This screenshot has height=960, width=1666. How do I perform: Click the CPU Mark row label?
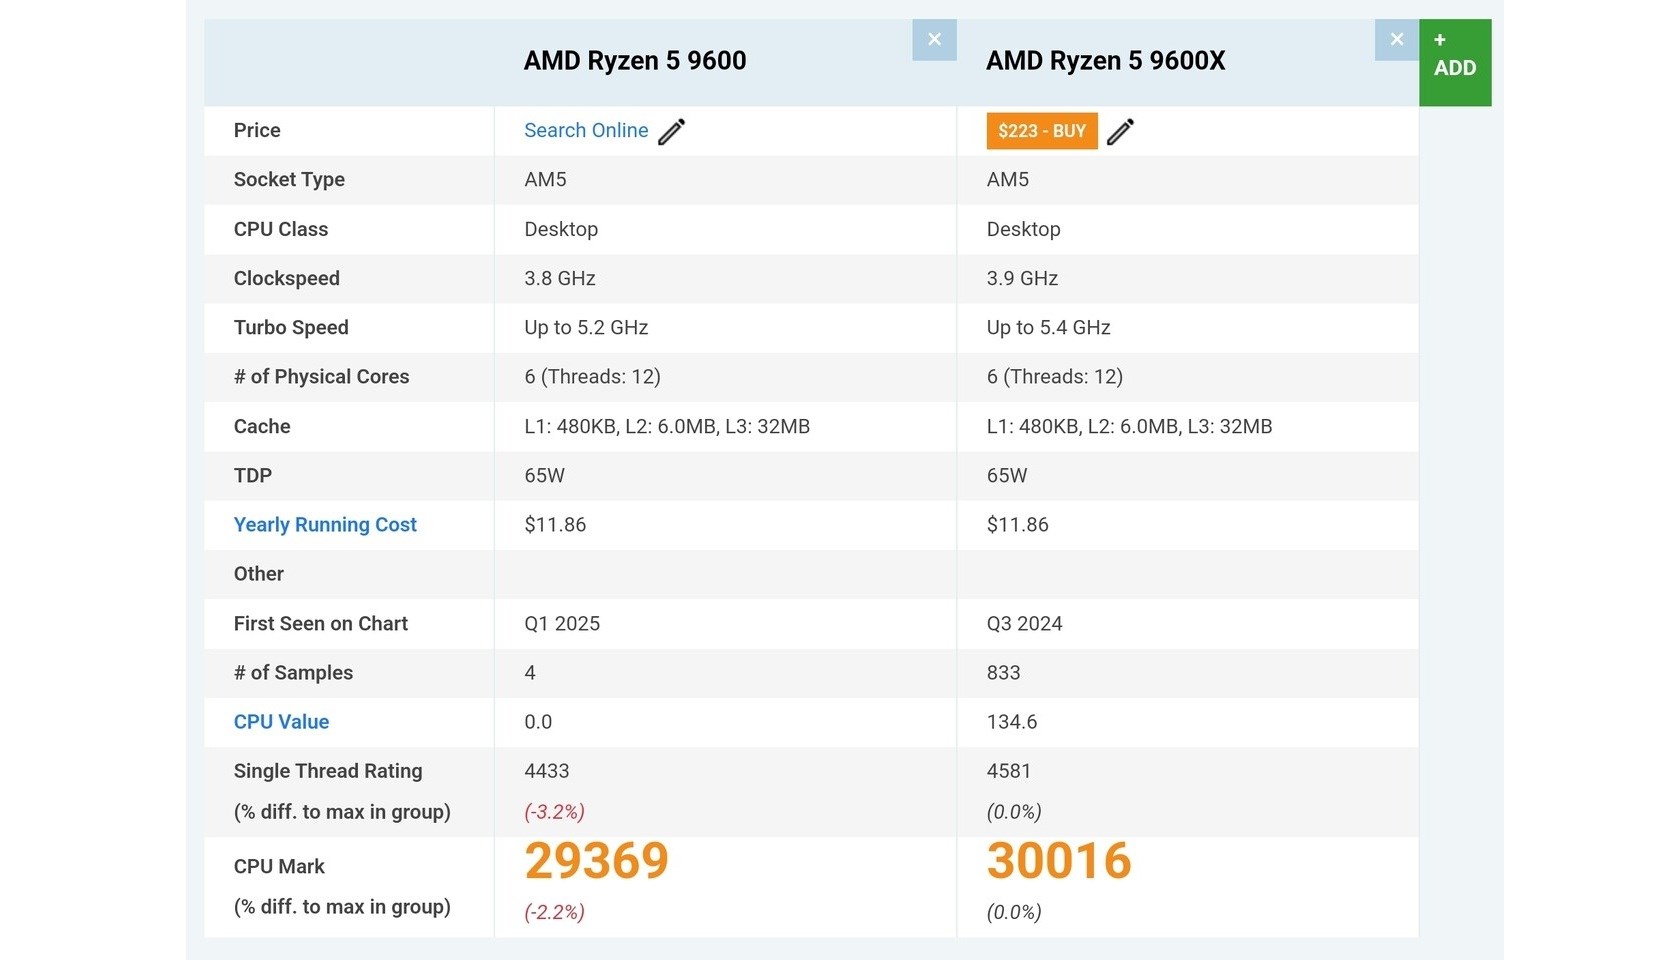click(279, 866)
